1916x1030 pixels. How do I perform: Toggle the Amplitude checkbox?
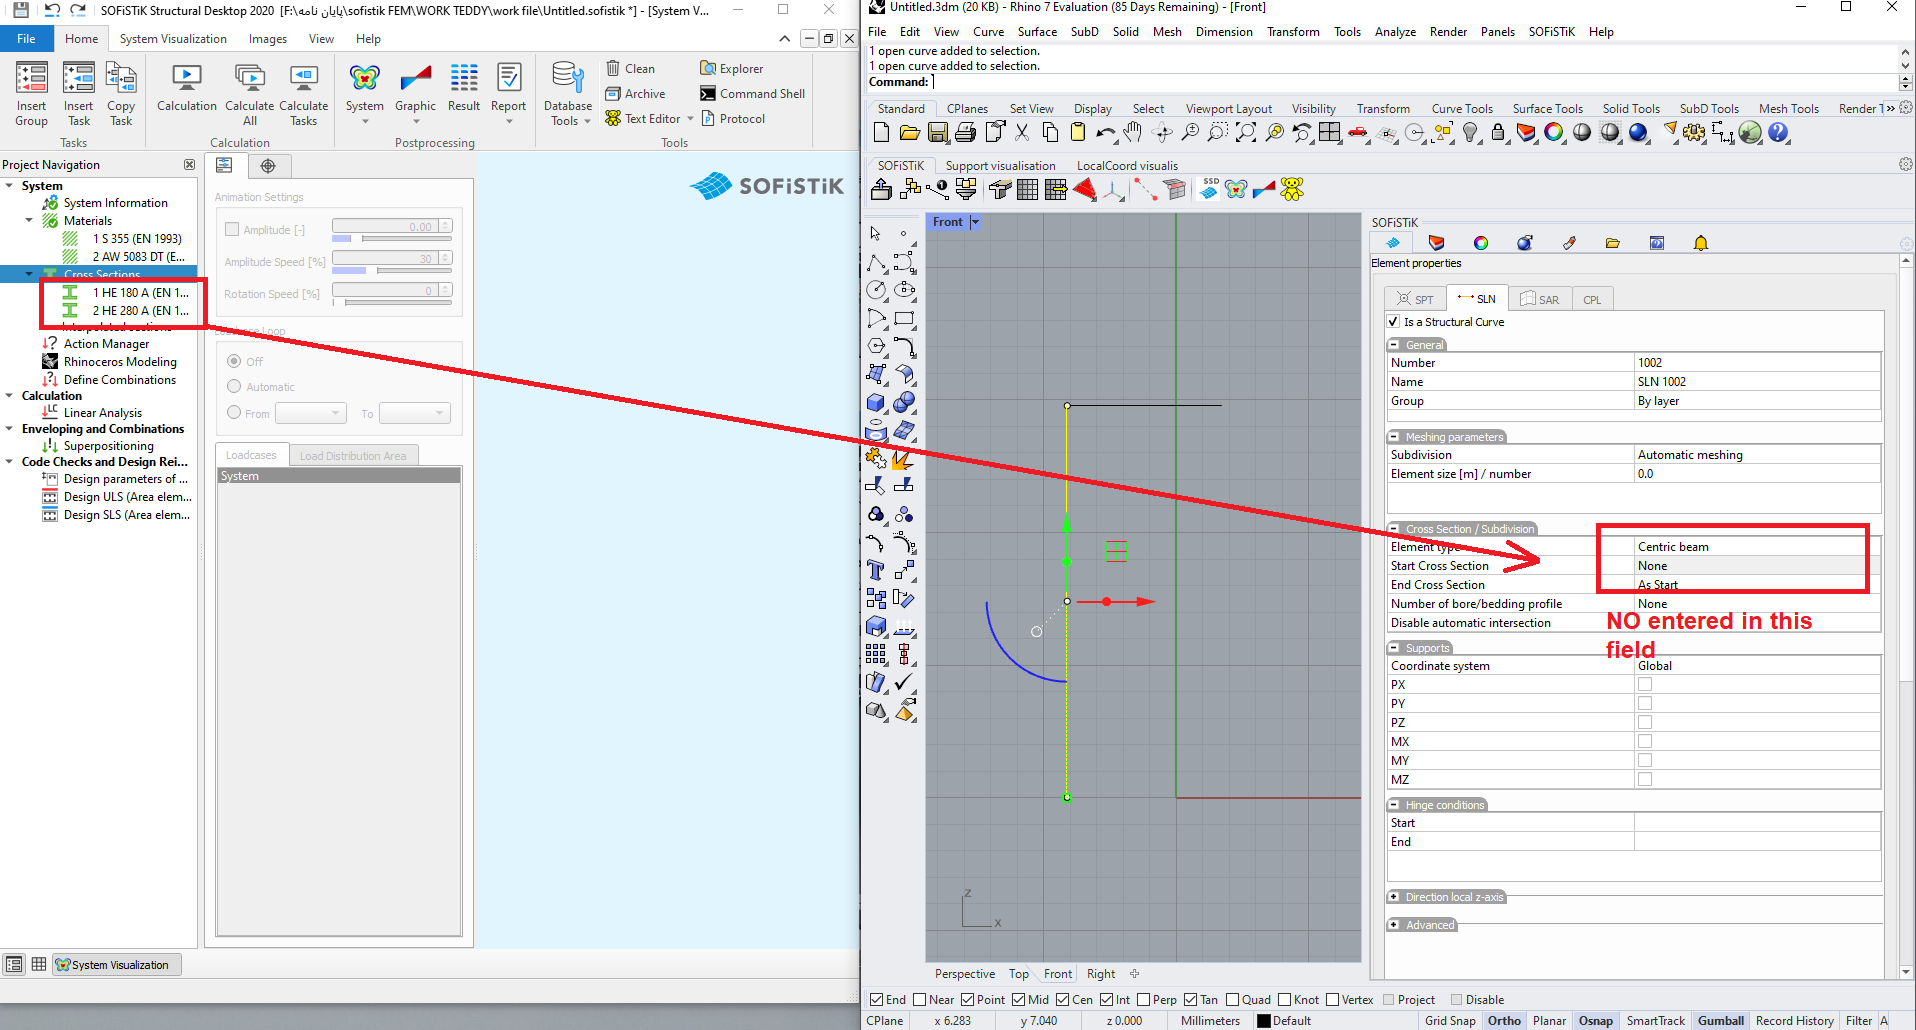(232, 229)
